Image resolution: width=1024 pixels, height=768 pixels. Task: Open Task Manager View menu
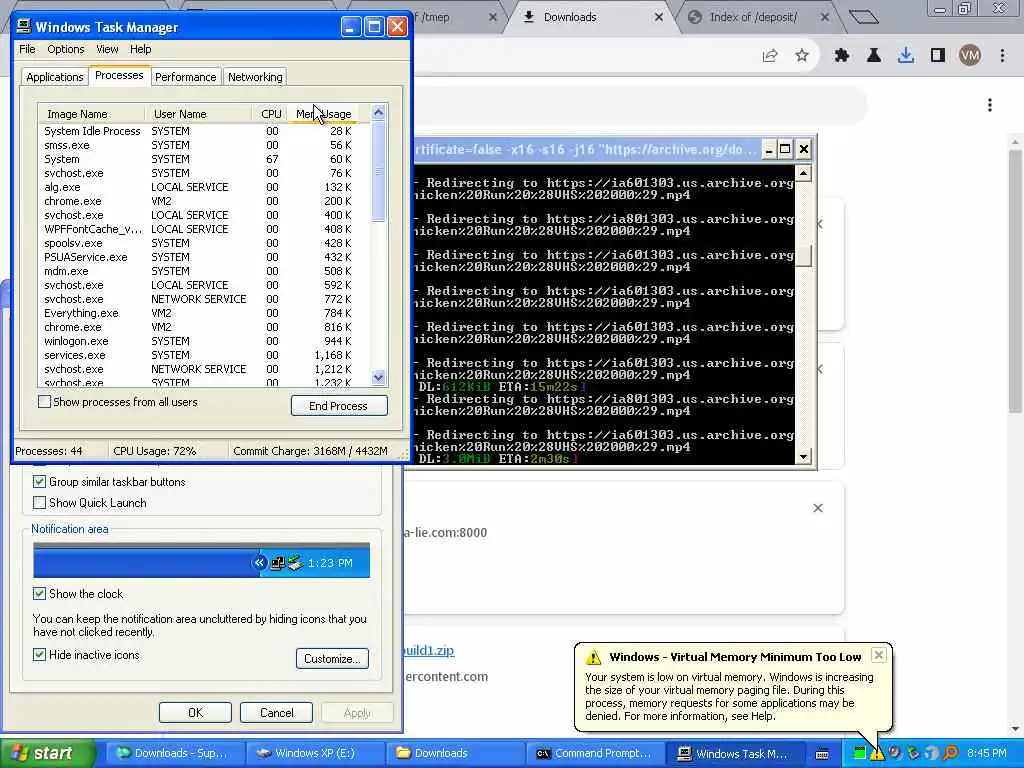(x=107, y=49)
